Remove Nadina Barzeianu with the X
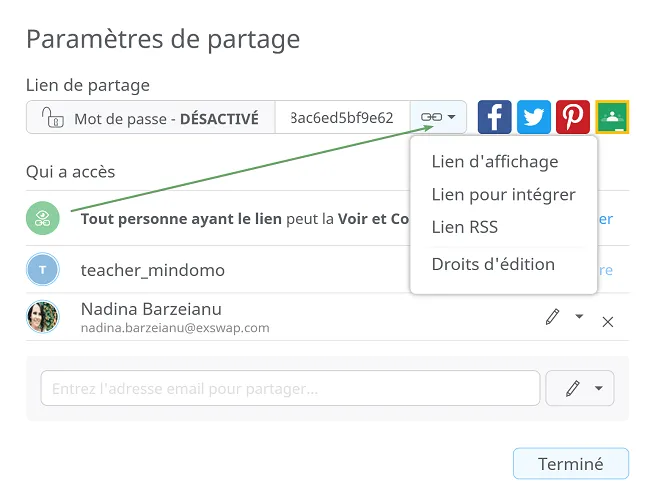Viewport: 650px width, 503px height. [x=608, y=322]
